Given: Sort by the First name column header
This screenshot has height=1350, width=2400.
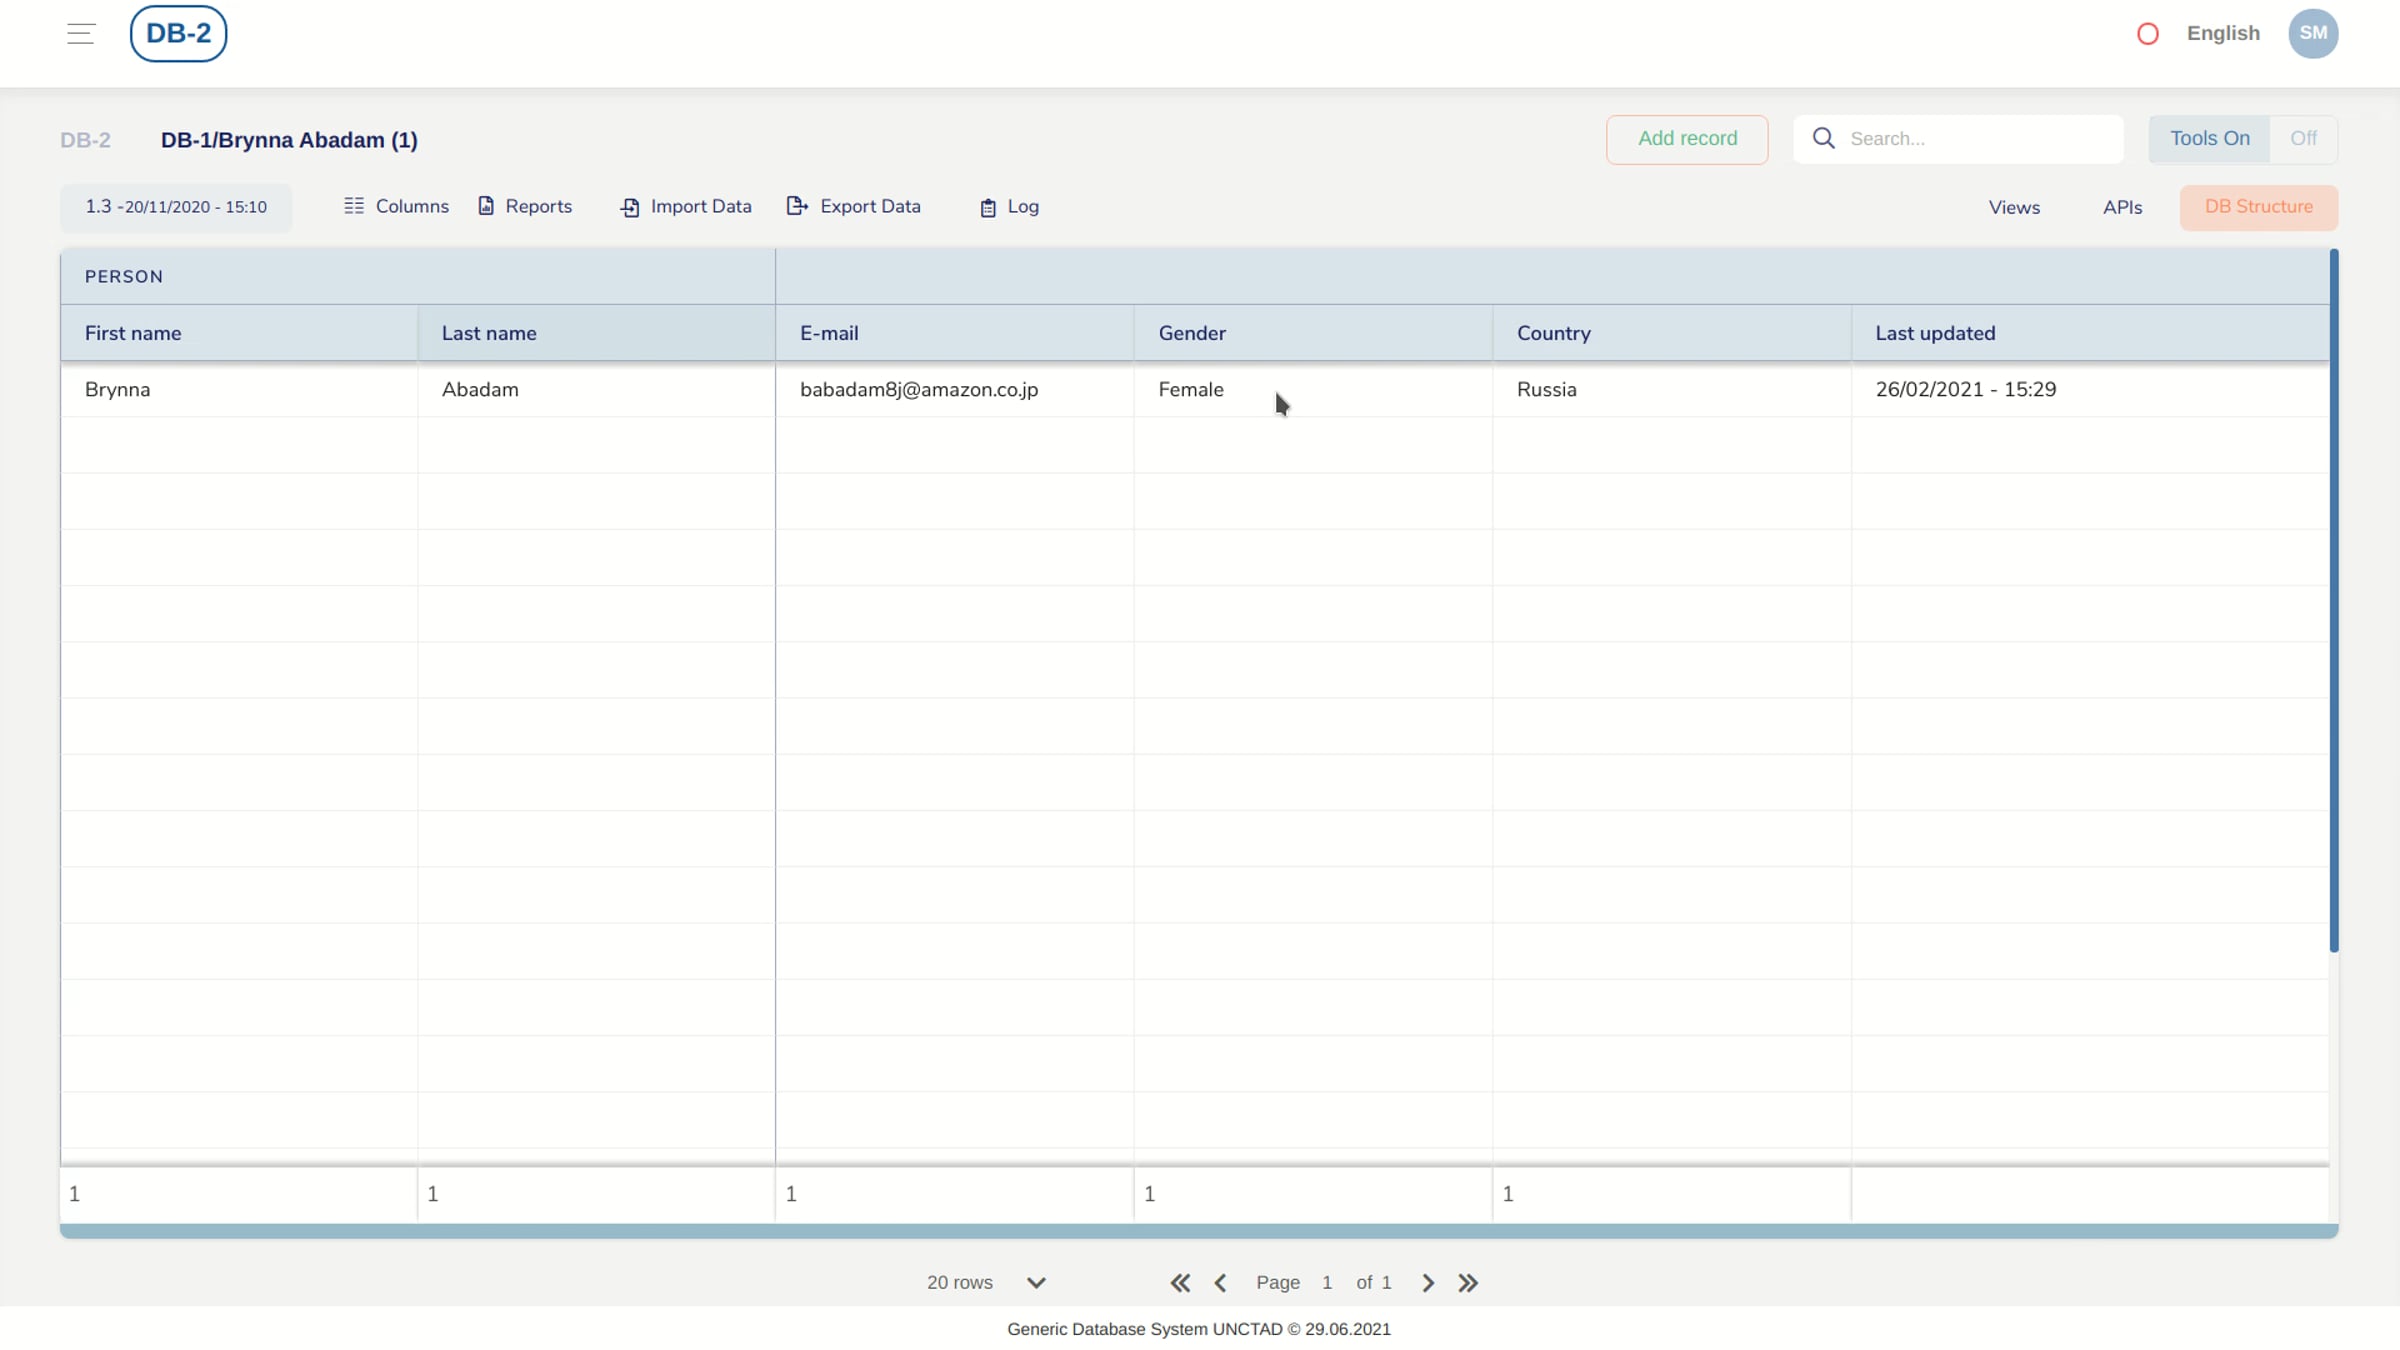Looking at the screenshot, I should click(239, 333).
